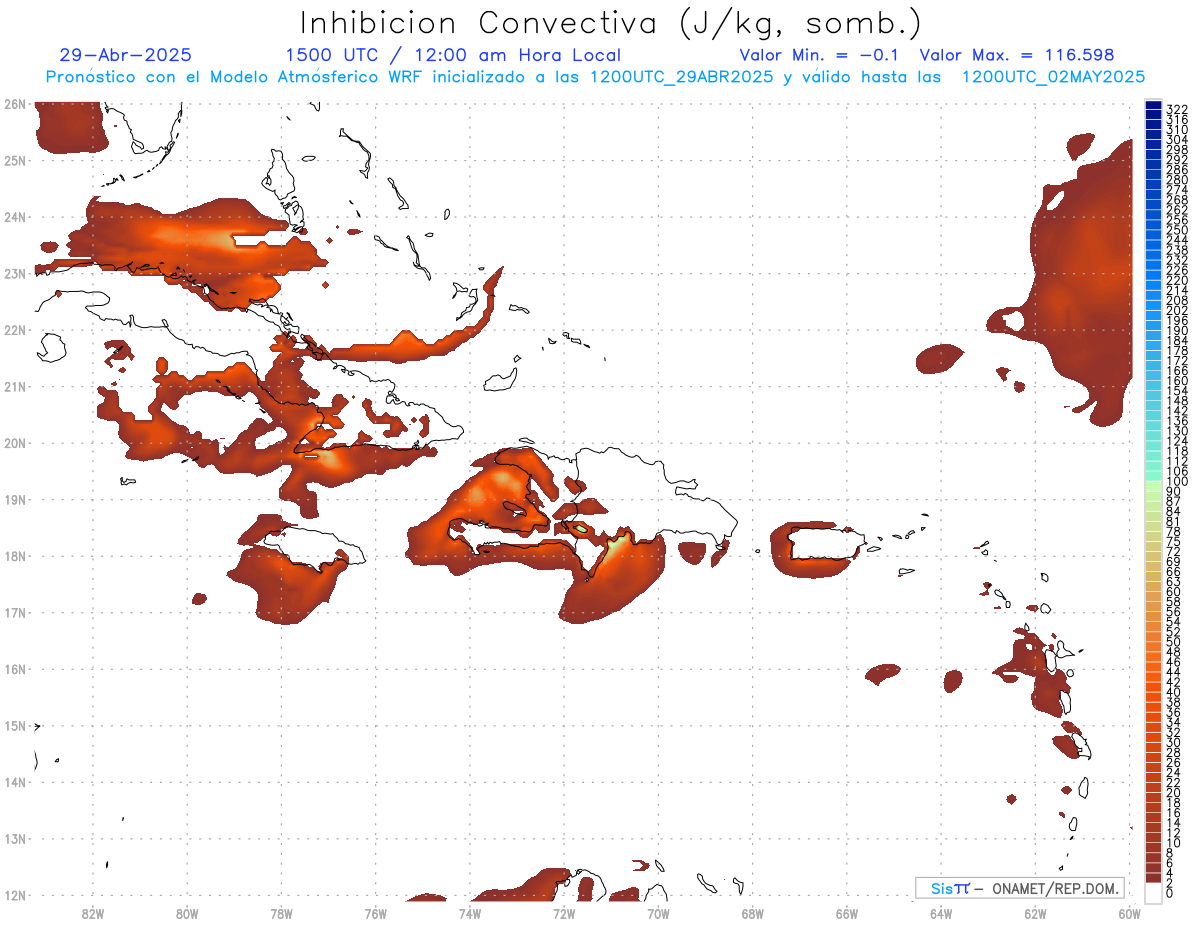
Task: Click the dark blue 322 colorbar swatch
Action: click(x=1153, y=107)
